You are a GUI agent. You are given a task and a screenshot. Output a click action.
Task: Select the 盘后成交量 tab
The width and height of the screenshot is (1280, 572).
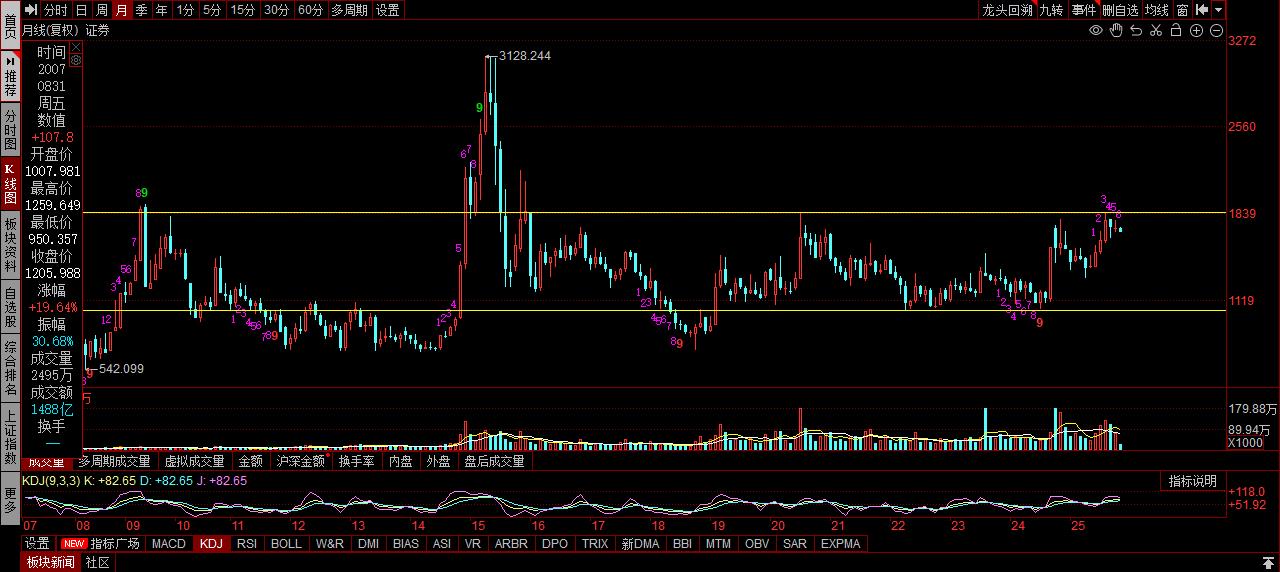494,462
